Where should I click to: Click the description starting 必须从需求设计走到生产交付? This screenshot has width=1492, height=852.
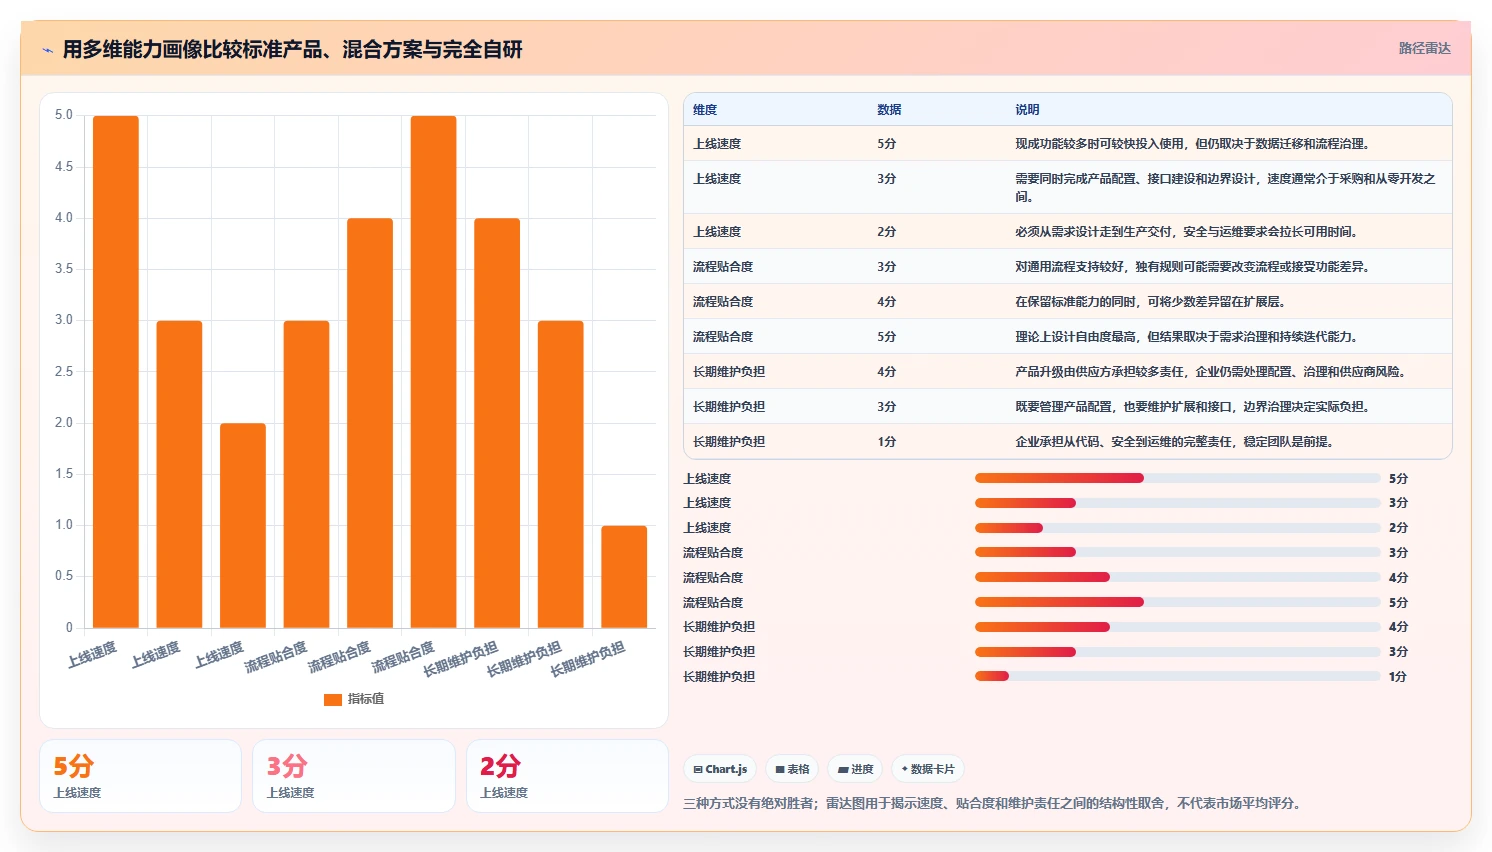click(x=1186, y=232)
